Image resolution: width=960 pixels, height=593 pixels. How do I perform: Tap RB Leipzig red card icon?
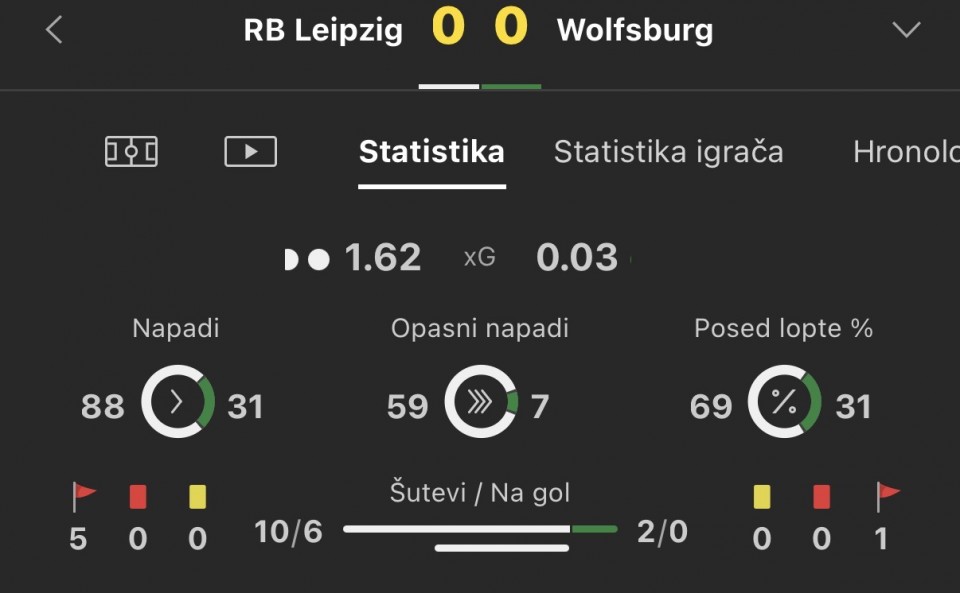[x=138, y=496]
